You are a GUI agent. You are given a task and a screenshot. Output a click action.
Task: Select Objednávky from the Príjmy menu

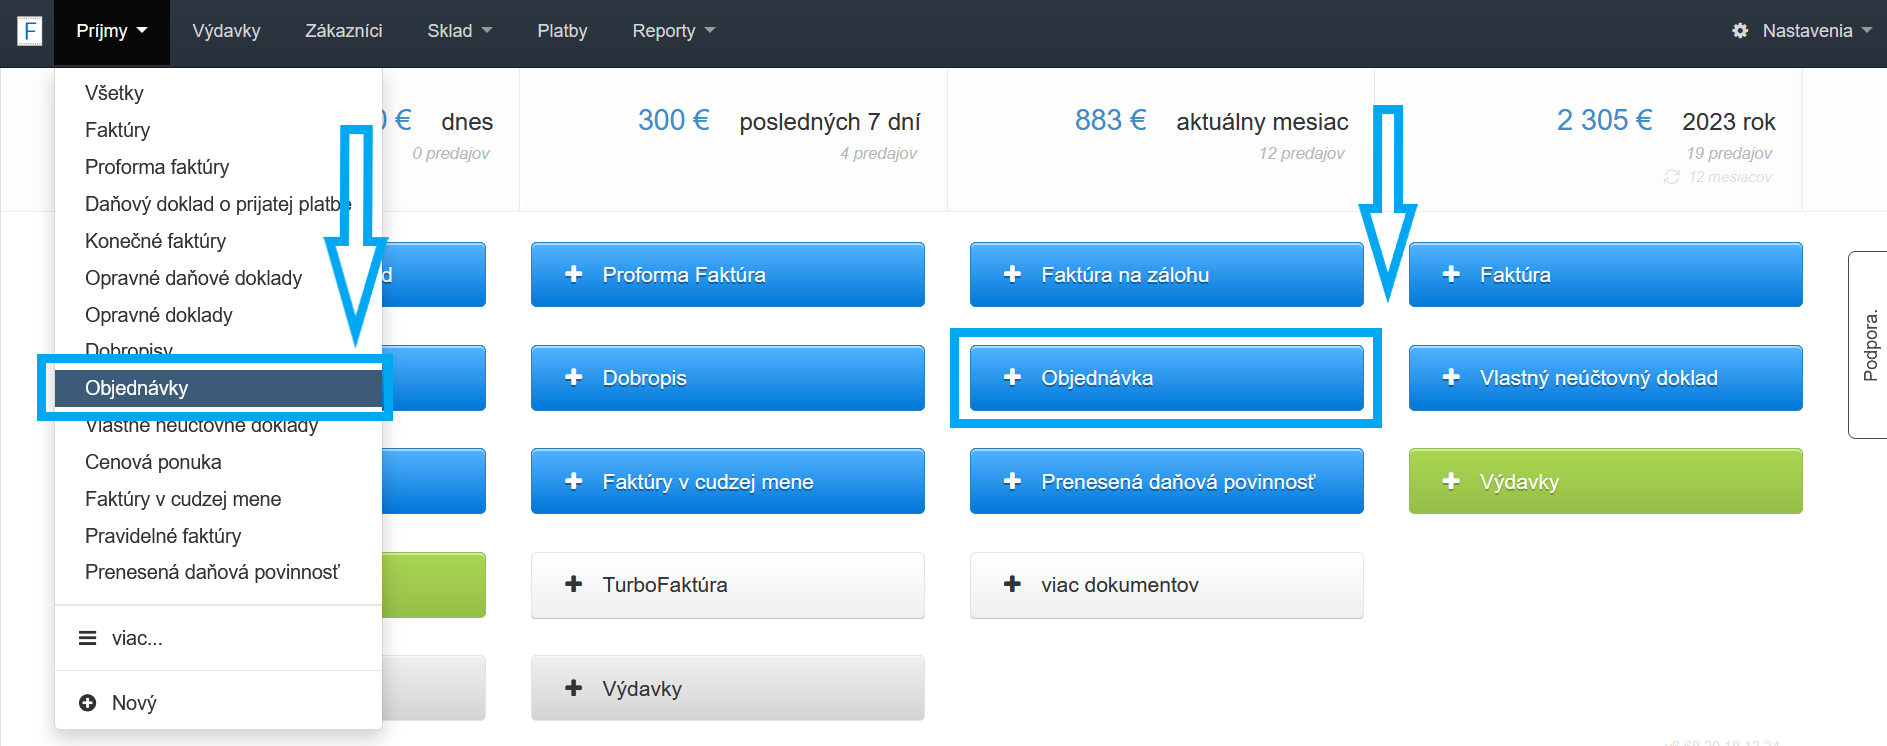(x=137, y=388)
